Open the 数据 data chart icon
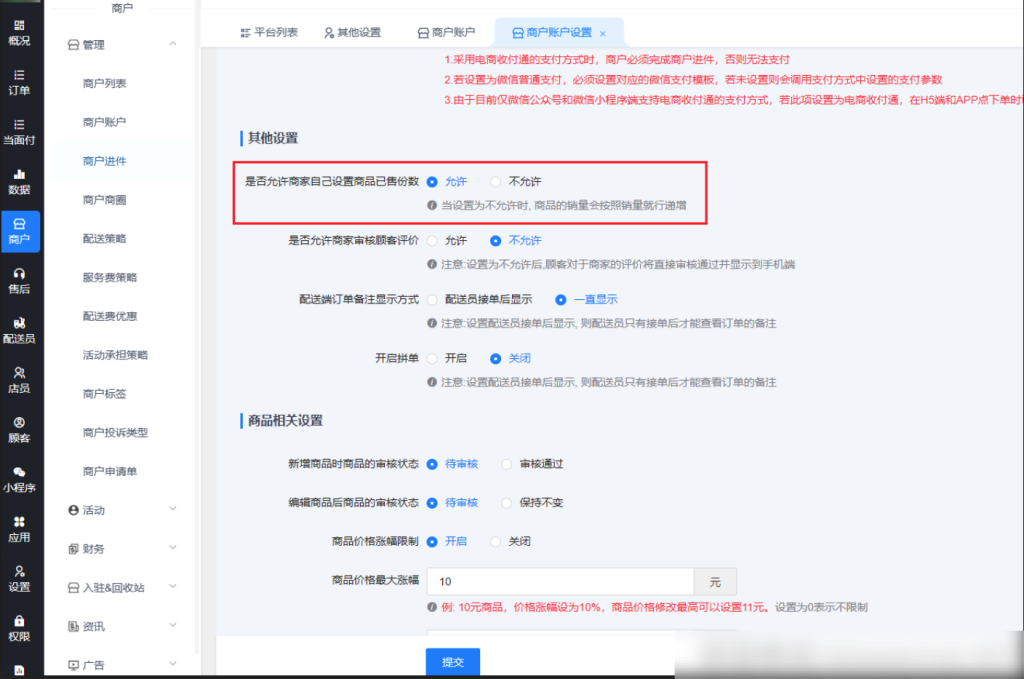The height and width of the screenshot is (679, 1024). (19, 181)
